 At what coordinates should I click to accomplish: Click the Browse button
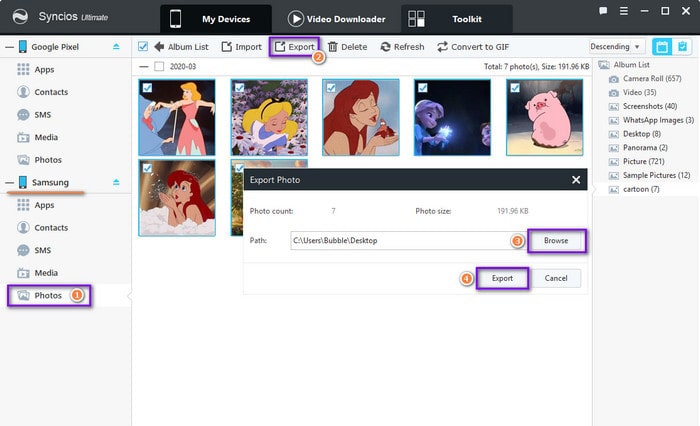pyautogui.click(x=556, y=241)
